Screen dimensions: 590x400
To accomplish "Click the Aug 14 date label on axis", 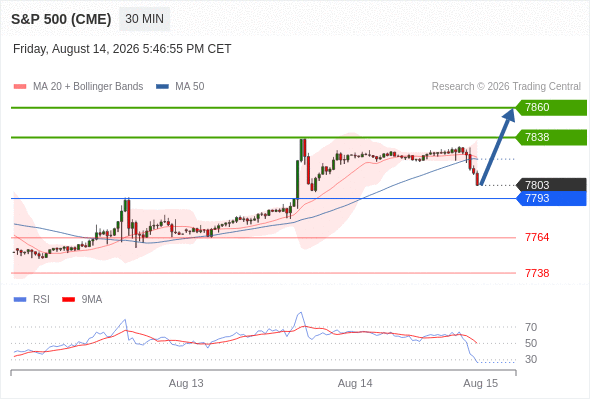I will click(x=355, y=383).
